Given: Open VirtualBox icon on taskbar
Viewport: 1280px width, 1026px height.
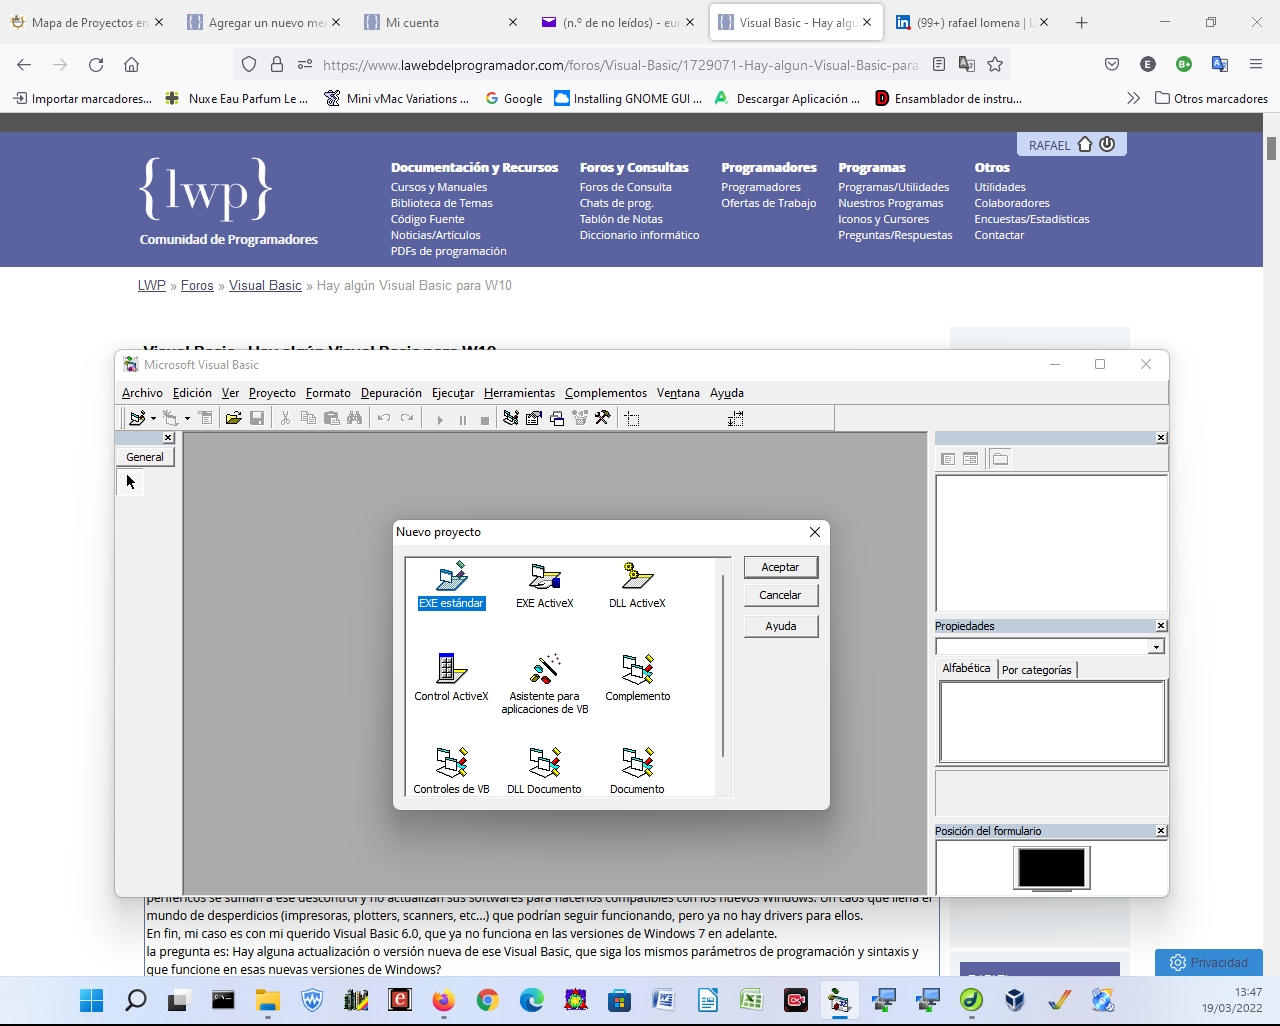Looking at the screenshot, I should [x=1015, y=1000].
